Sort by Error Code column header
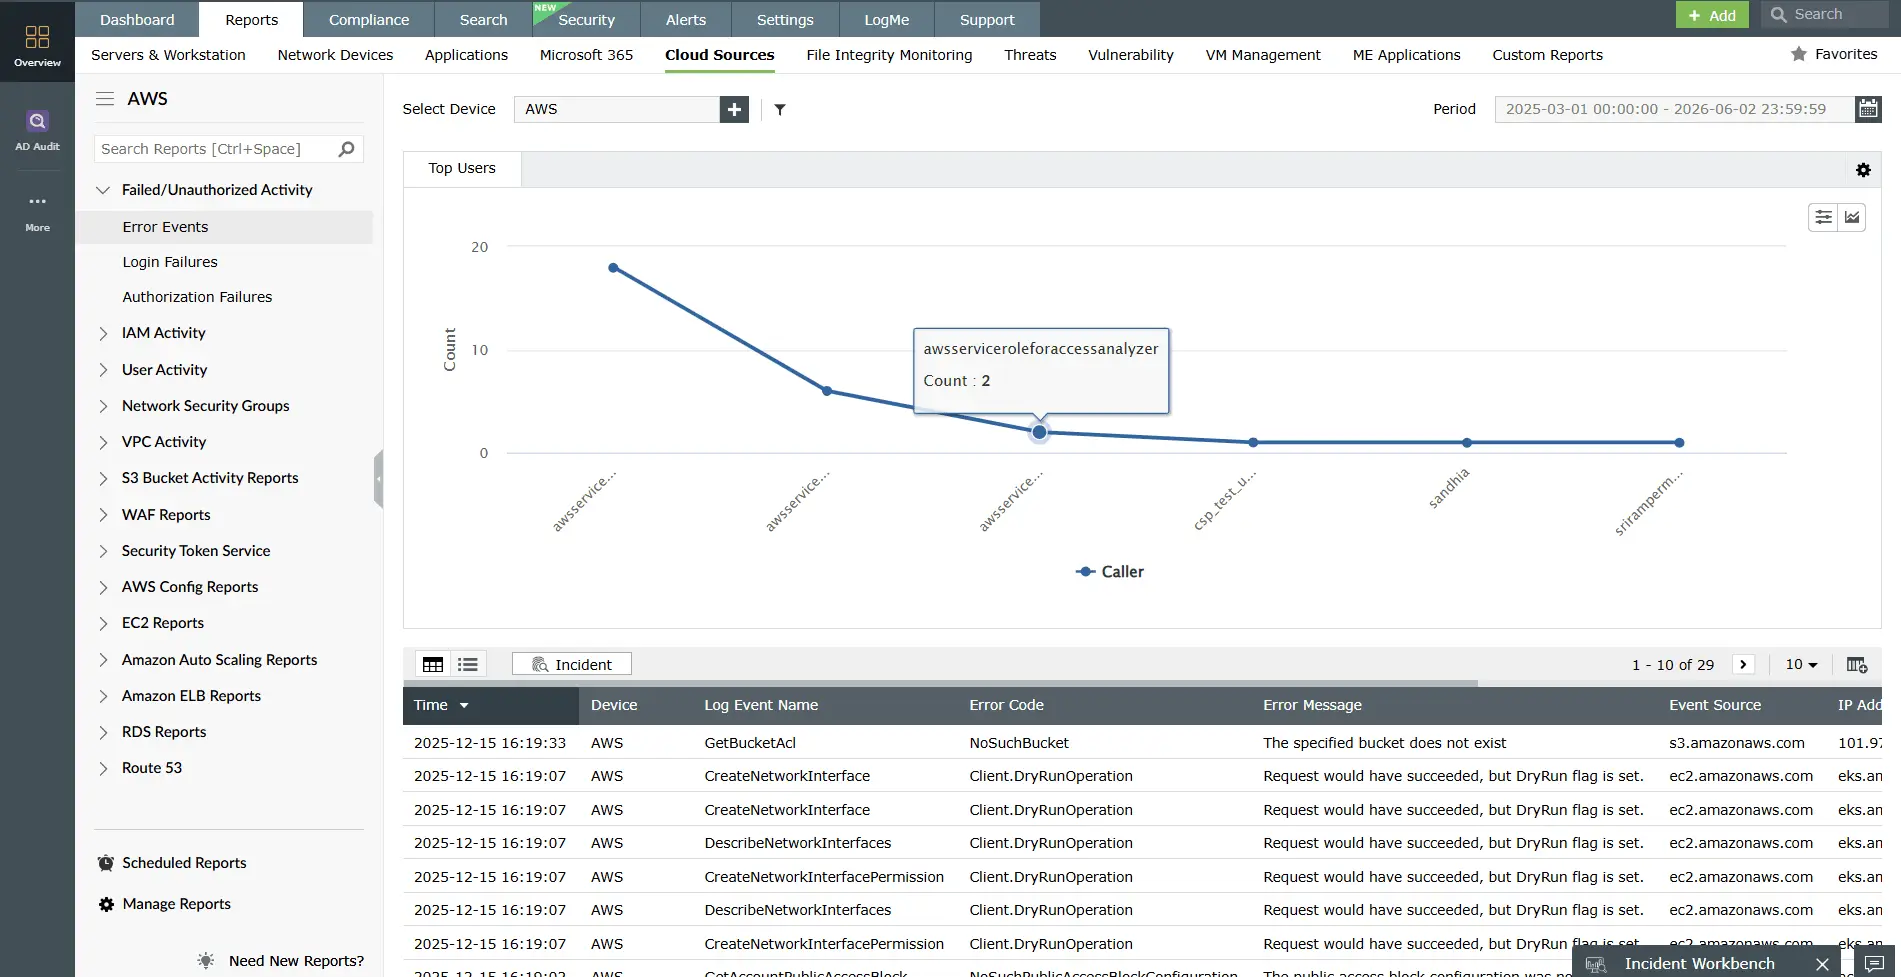This screenshot has width=1901, height=977. [1006, 705]
